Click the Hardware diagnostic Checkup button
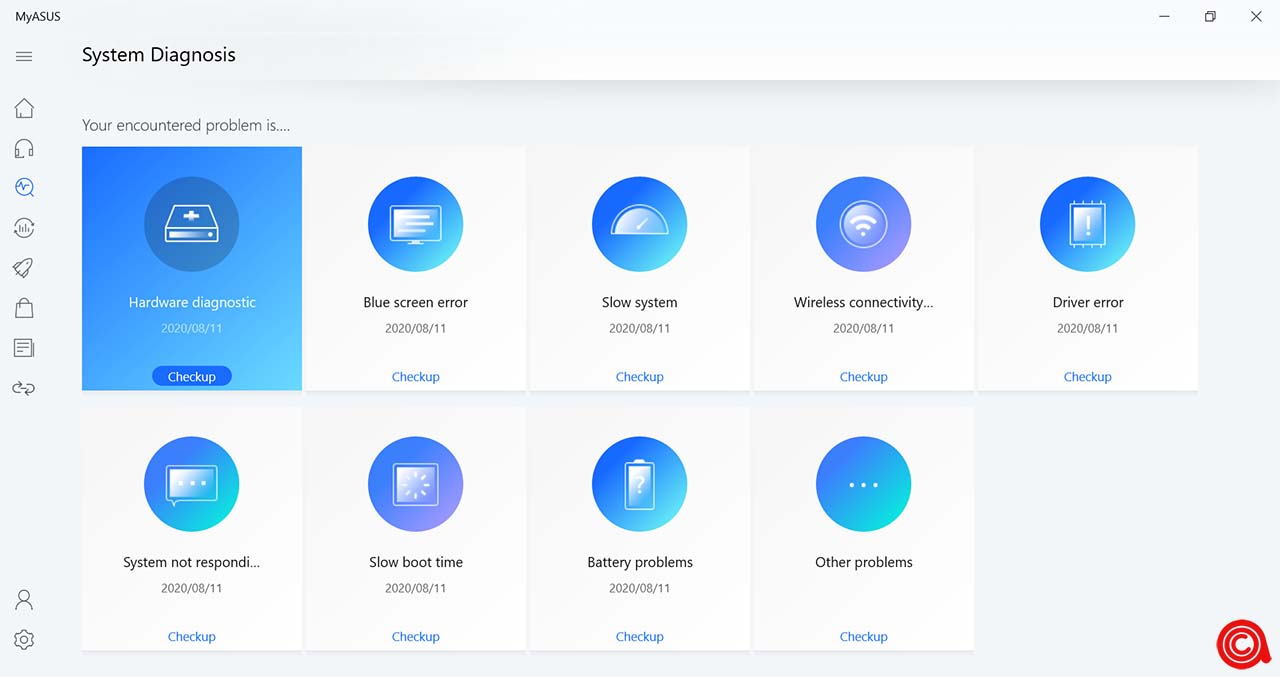The height and width of the screenshot is (677, 1280). pos(191,377)
